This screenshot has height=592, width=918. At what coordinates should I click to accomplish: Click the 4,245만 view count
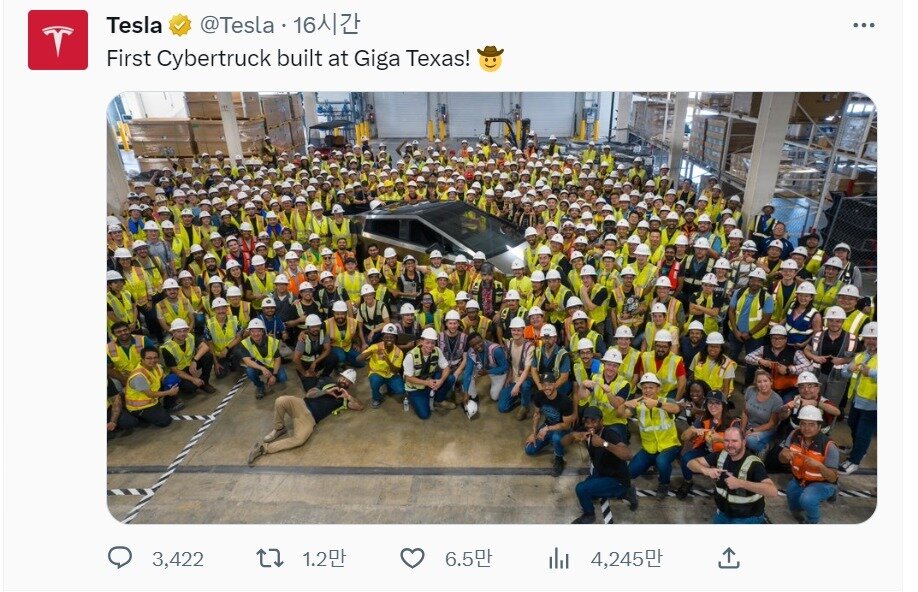626,559
